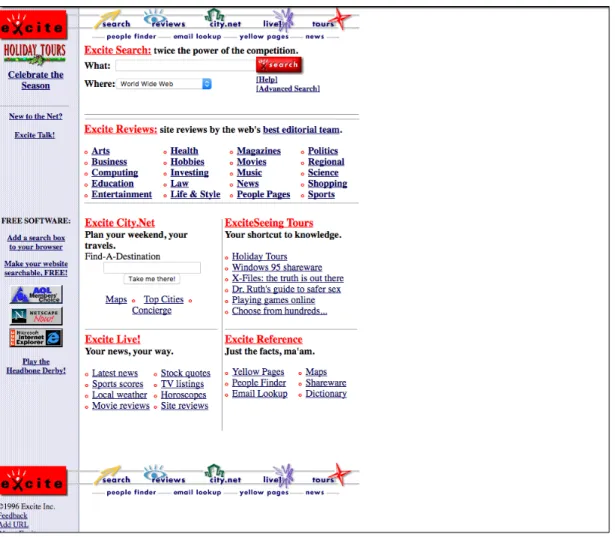This screenshot has width=615, height=537.
Task: Open the Dictionary reference link
Action: point(326,394)
